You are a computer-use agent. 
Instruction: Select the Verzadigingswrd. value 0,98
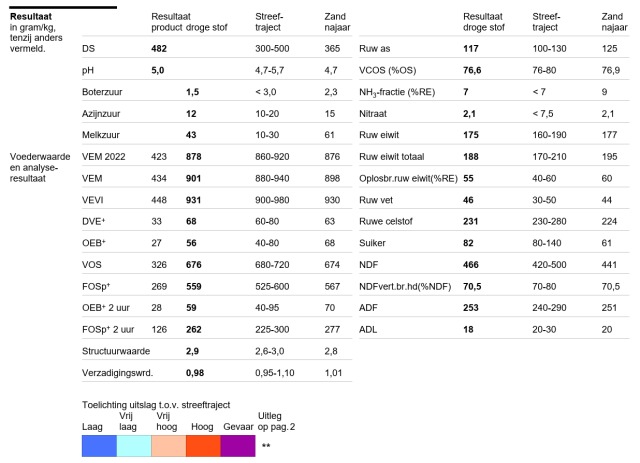[195, 373]
